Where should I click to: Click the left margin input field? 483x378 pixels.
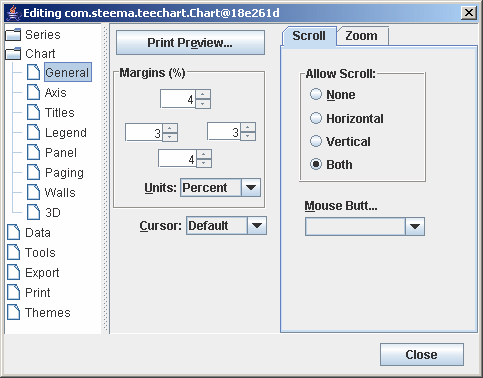(x=144, y=133)
